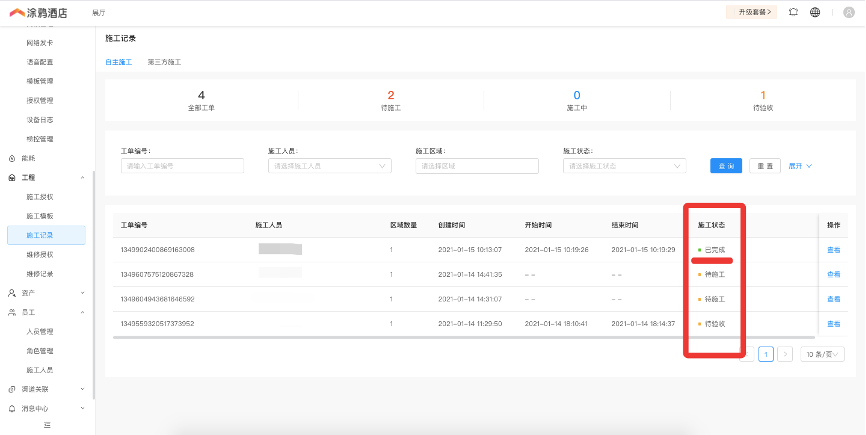Viewport: 866px width, 435px height.
Task: Open 维修记录 in the sidebar
Action: [x=40, y=274]
